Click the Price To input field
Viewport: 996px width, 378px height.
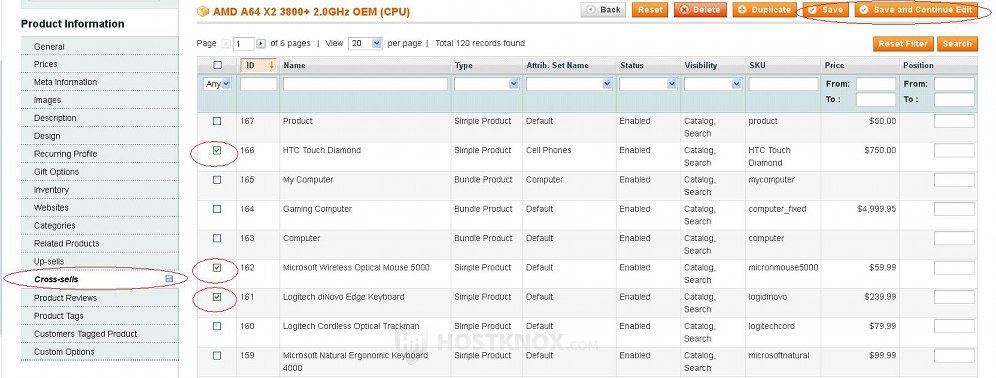click(x=876, y=100)
